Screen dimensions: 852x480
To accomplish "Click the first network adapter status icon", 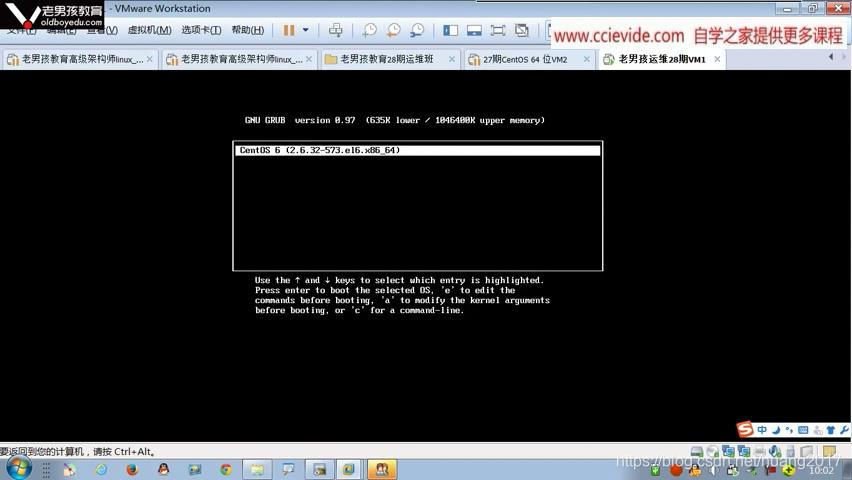I will point(728,451).
